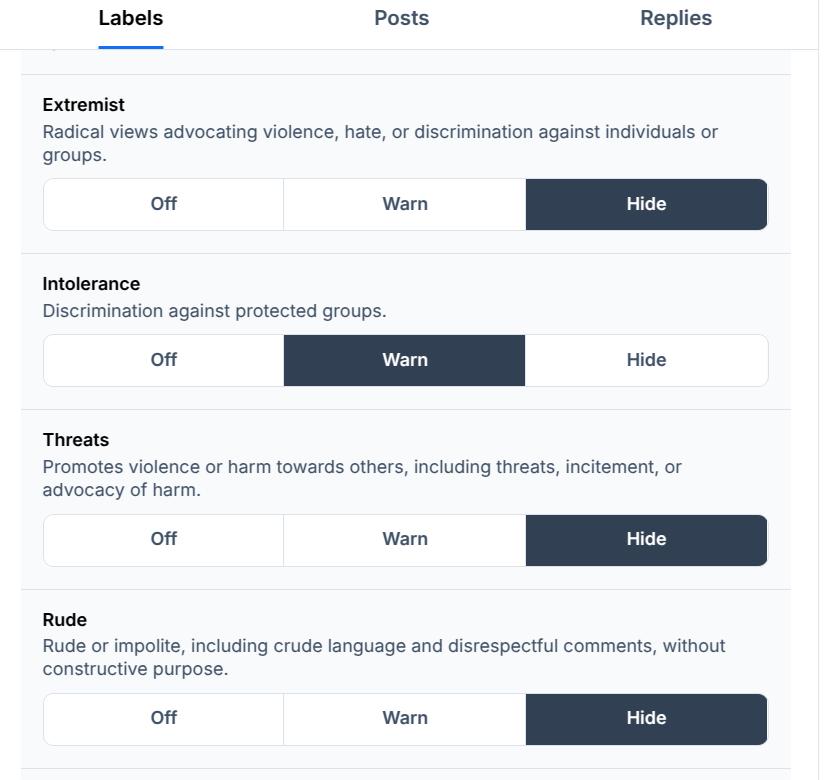The image size is (829, 780).
Task: Set Extremist label to Warn
Action: (405, 204)
